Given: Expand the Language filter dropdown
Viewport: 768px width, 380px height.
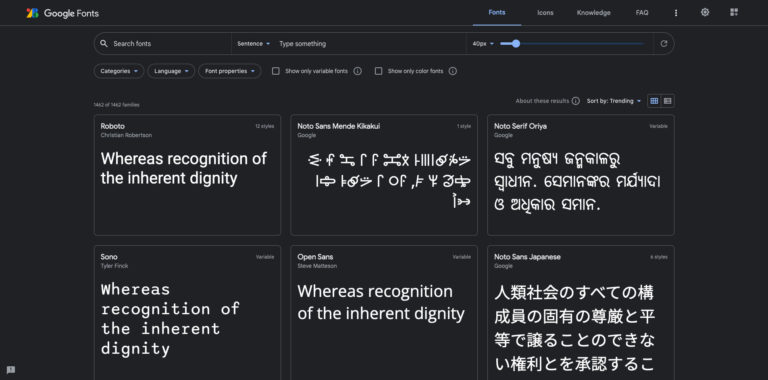Looking at the screenshot, I should [x=171, y=71].
